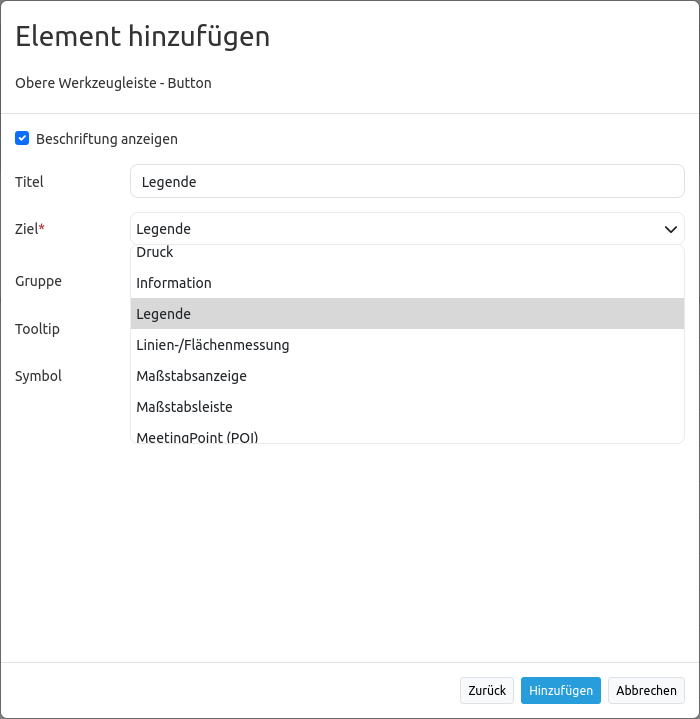Viewport: 700px width, 719px height.
Task: Click the Obere Werkzeugleiste - Button subtitle
Action: coord(113,83)
